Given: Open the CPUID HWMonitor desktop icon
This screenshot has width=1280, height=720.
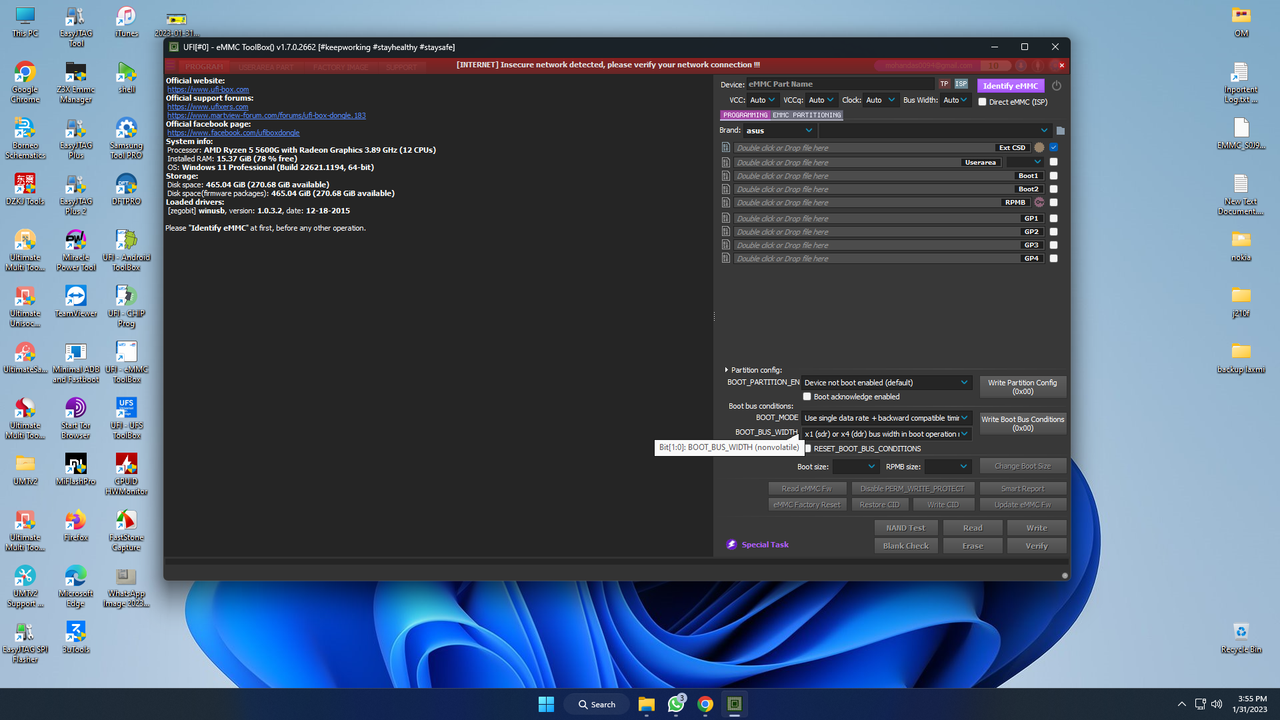Looking at the screenshot, I should tap(126, 474).
